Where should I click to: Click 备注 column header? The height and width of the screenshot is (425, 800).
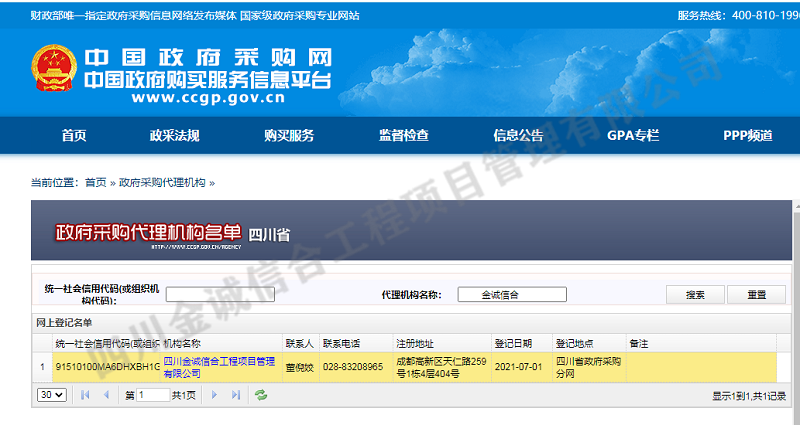[701, 344]
